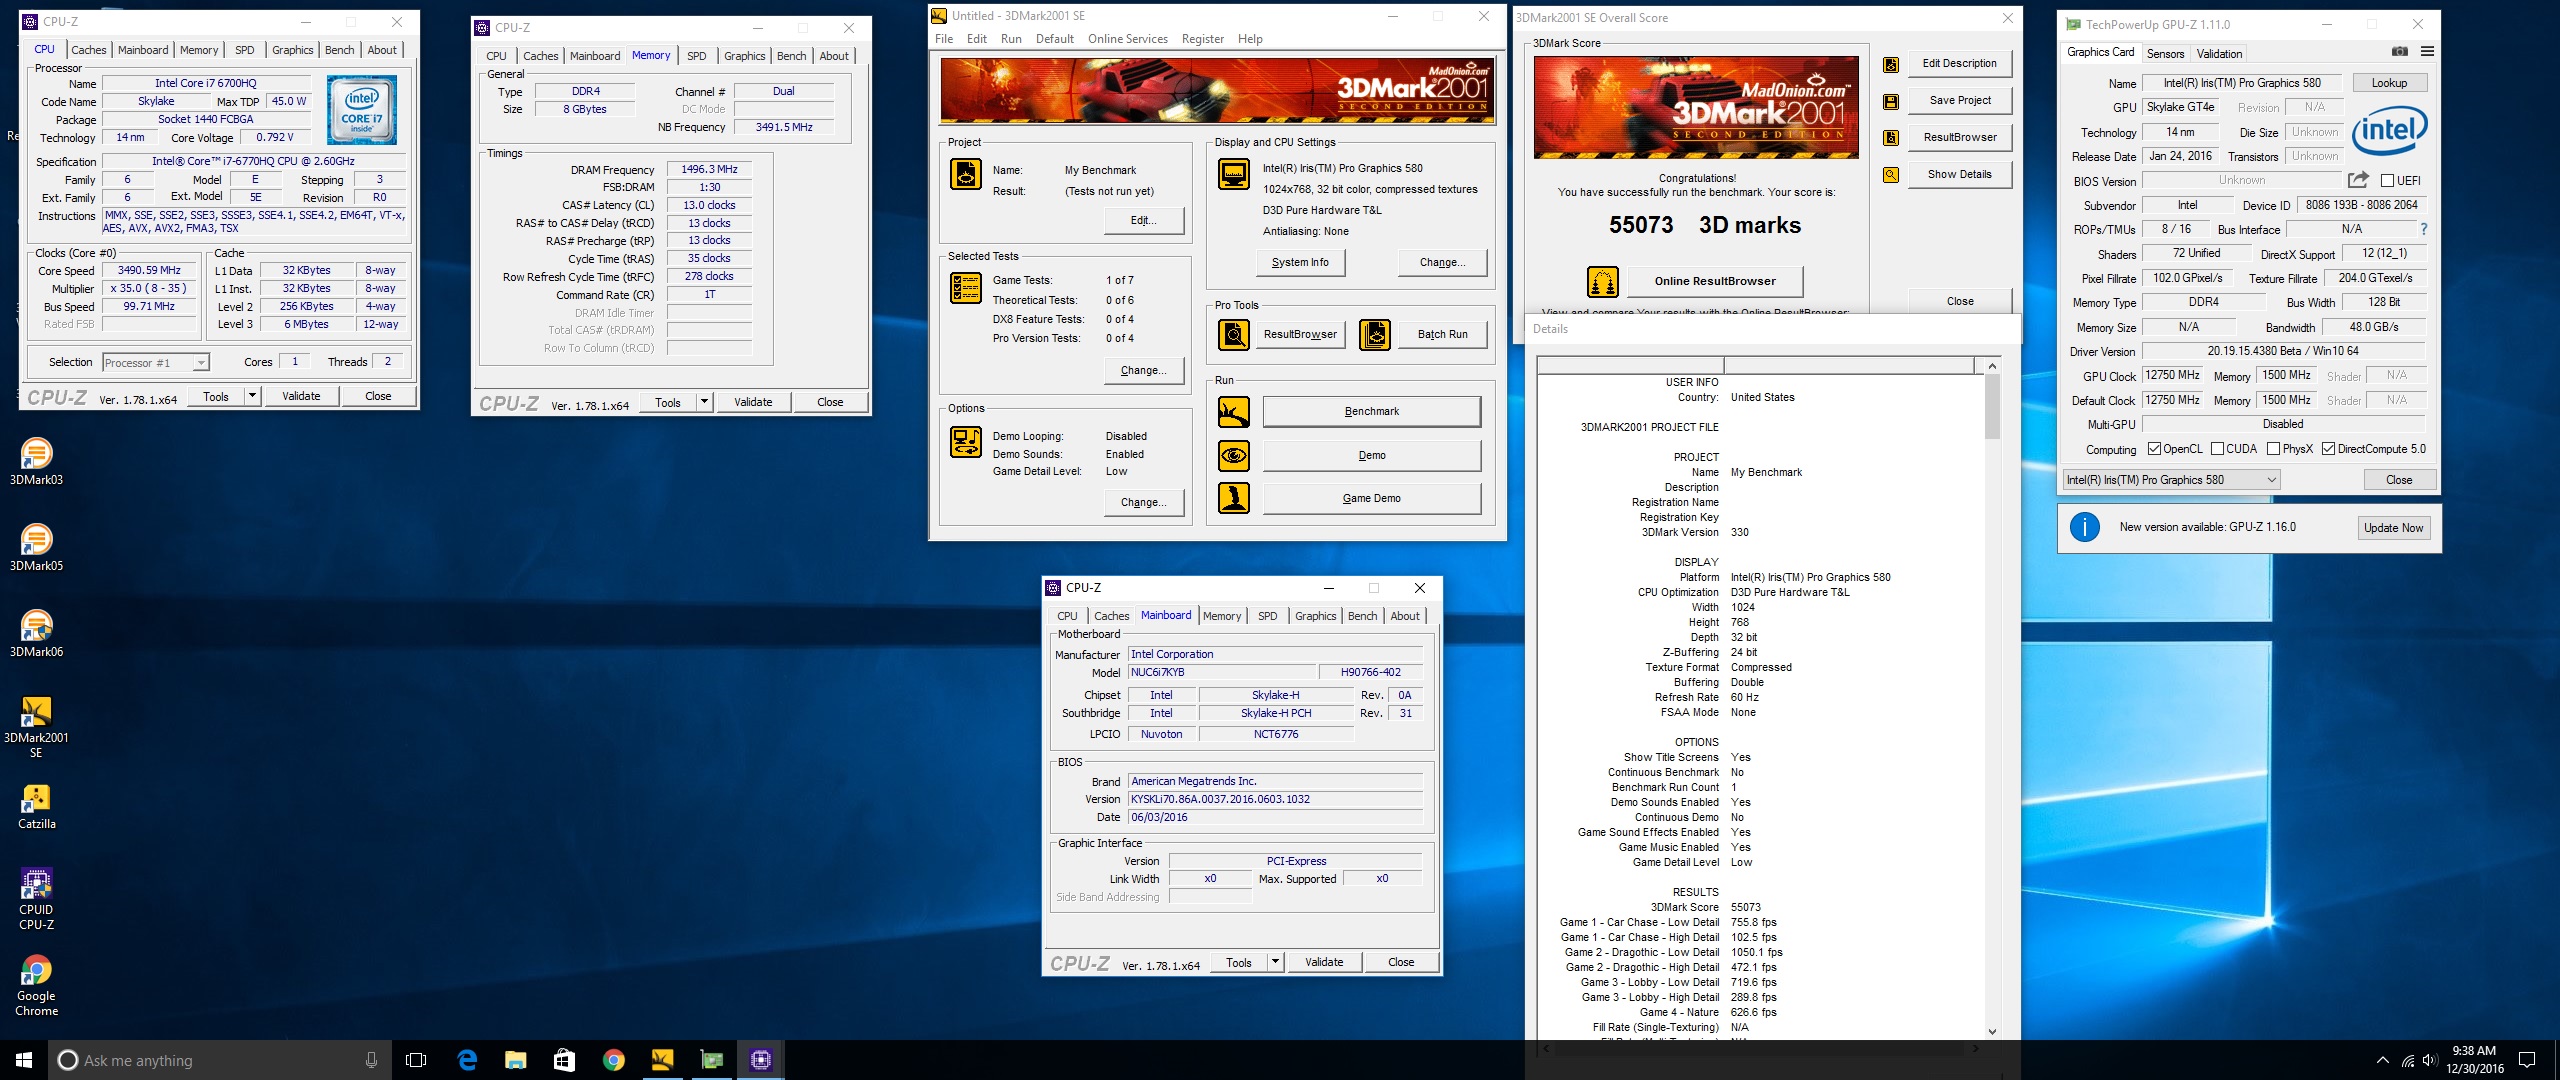Screen dimensions: 2560x1080
Task: Launch 3DMark2001 SE desktop icon
Action: pyautogui.click(x=36, y=727)
